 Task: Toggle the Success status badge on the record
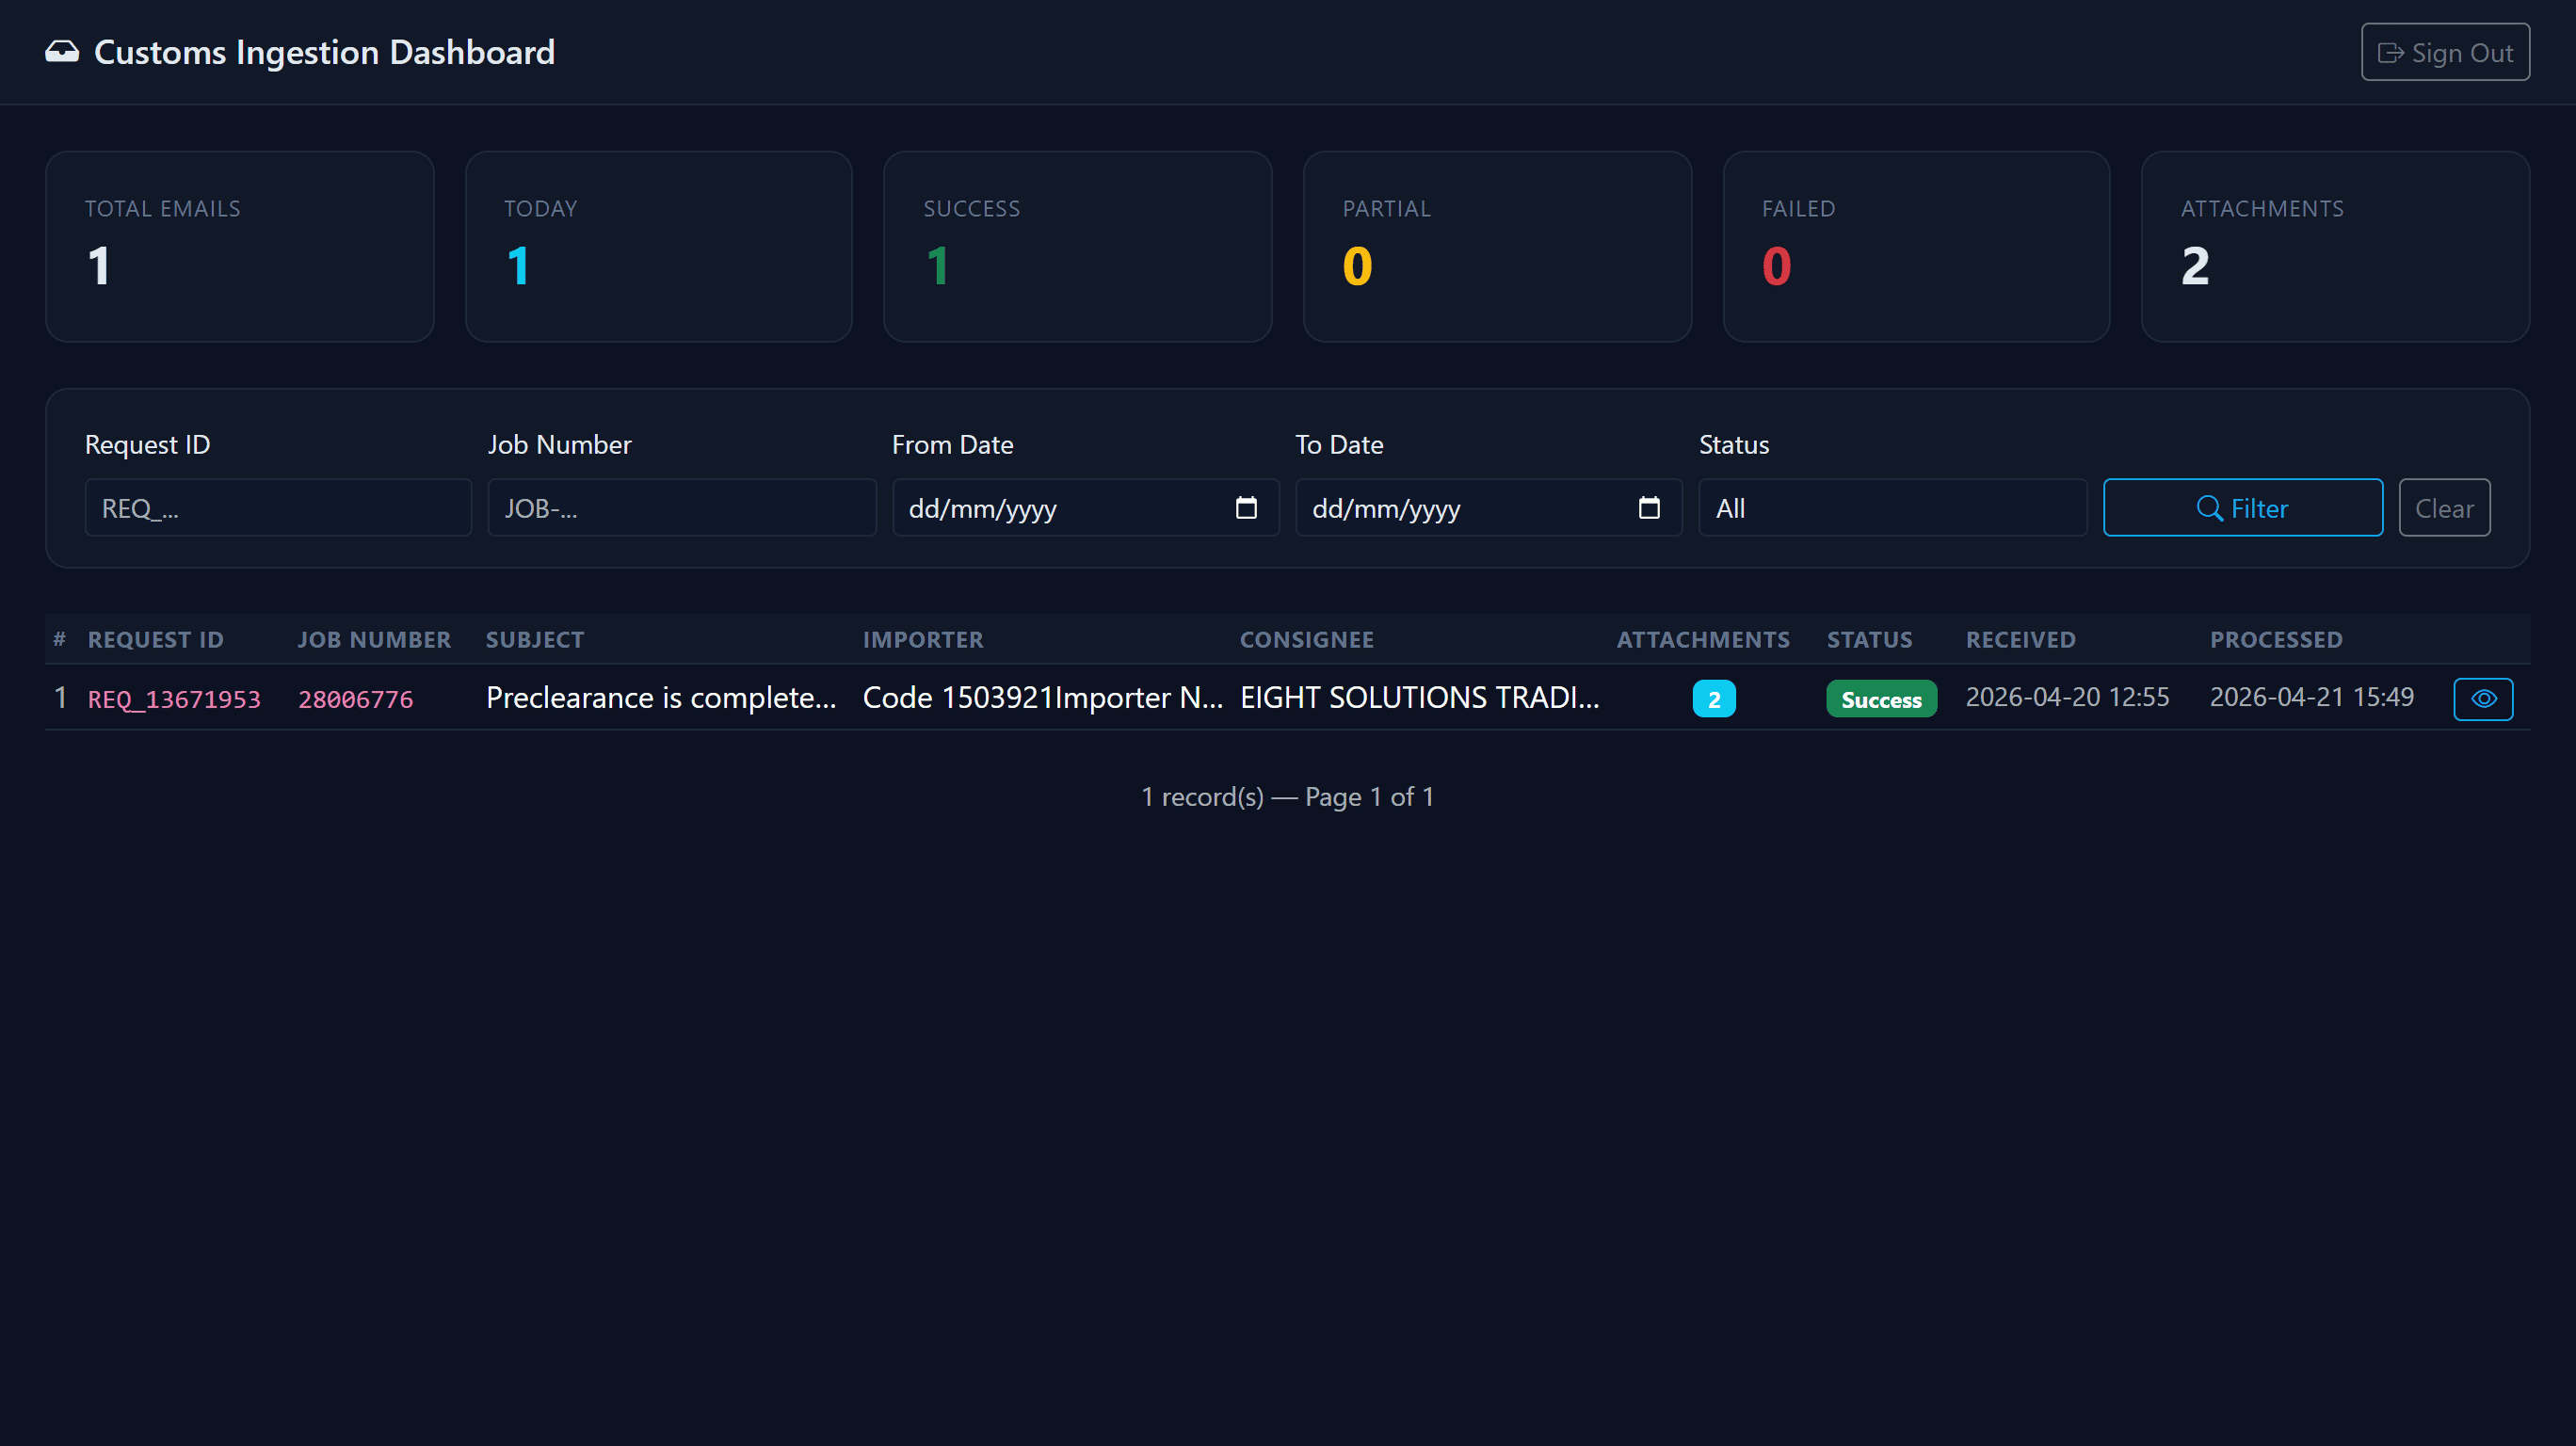(1880, 698)
